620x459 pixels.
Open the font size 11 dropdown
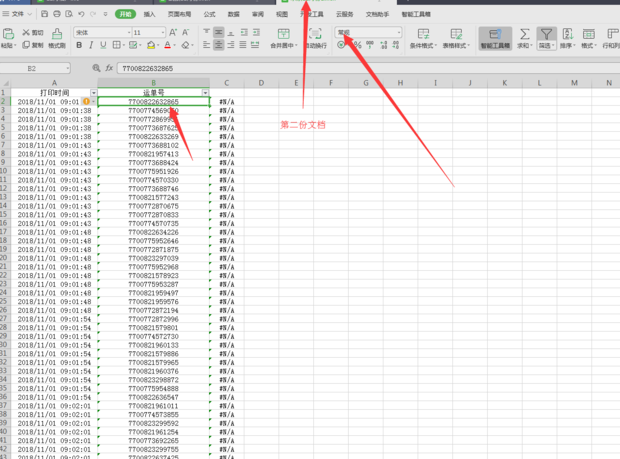tap(163, 32)
